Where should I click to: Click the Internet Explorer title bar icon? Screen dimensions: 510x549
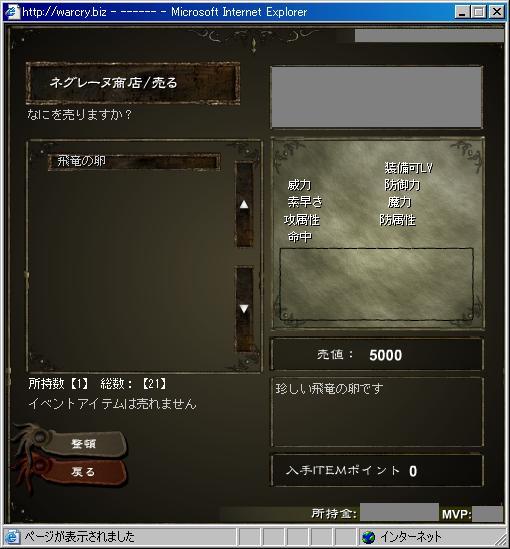pyautogui.click(x=12, y=12)
